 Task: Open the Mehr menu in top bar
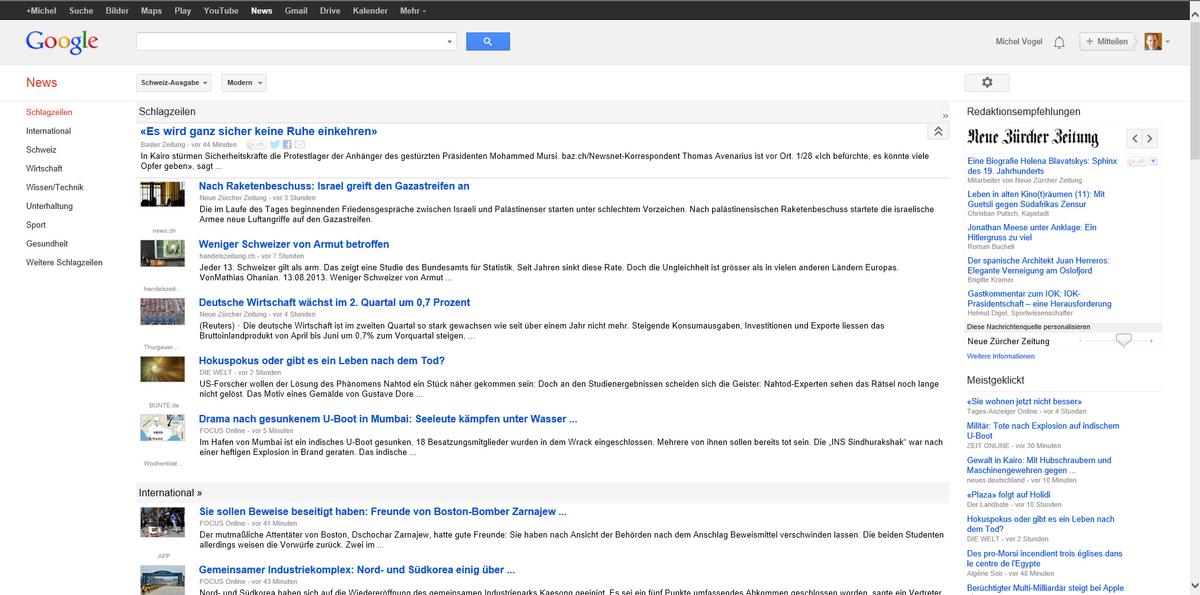(412, 10)
